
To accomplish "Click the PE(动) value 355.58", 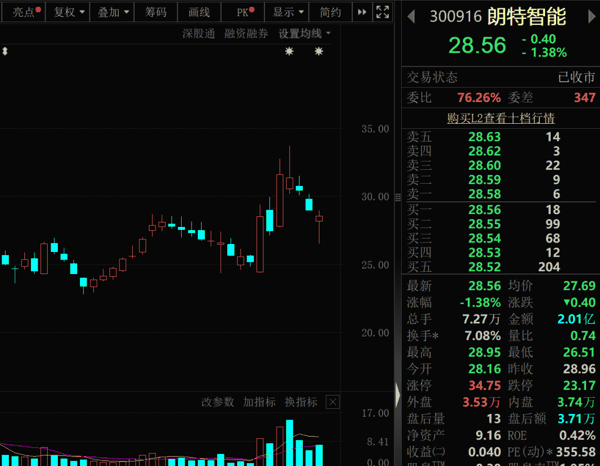I will pyautogui.click(x=576, y=452).
